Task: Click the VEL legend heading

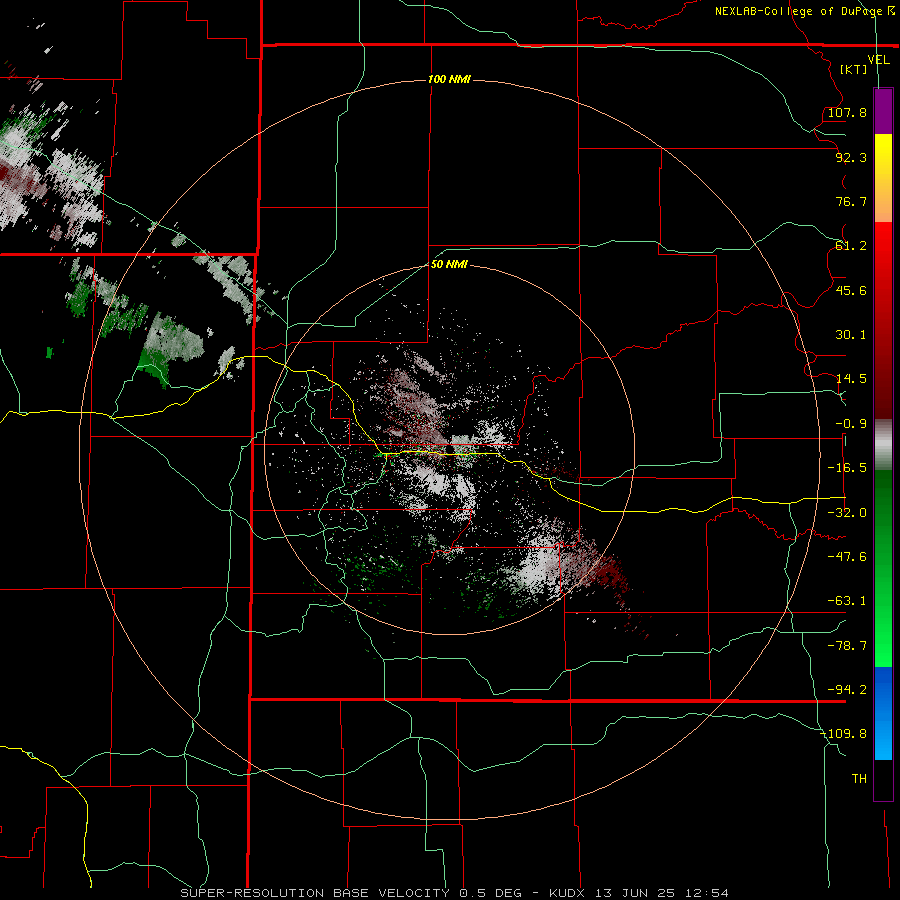Action: (x=878, y=59)
